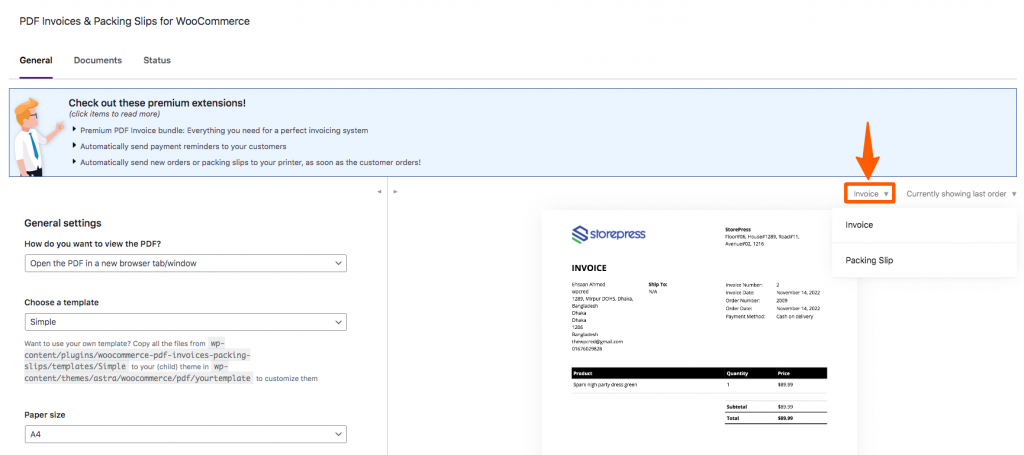Viewport: 1024px width, 455px height.
Task: Click the expand triangle beside printer item
Action: click(74, 161)
